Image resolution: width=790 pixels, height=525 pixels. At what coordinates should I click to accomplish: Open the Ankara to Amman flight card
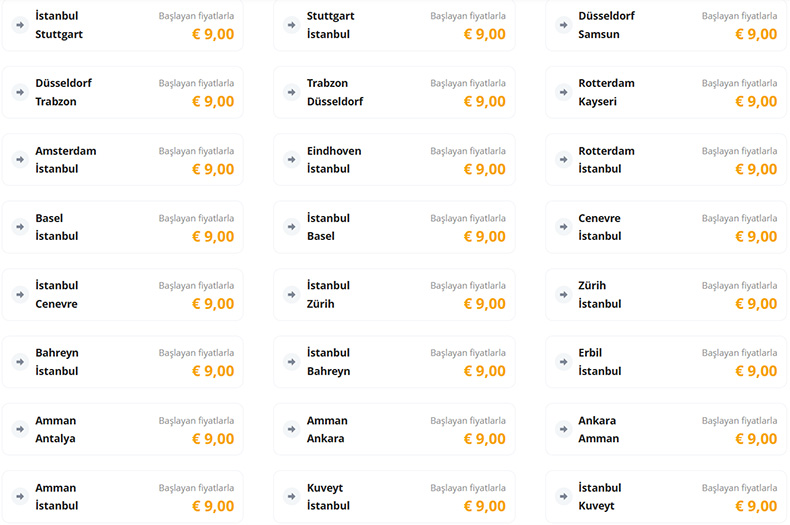(665, 430)
